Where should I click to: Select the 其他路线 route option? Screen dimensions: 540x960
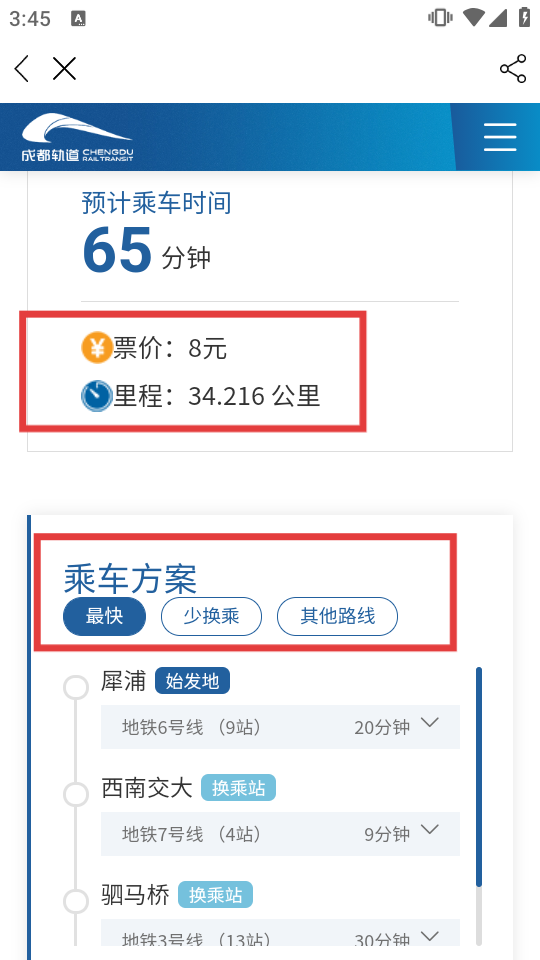(337, 616)
